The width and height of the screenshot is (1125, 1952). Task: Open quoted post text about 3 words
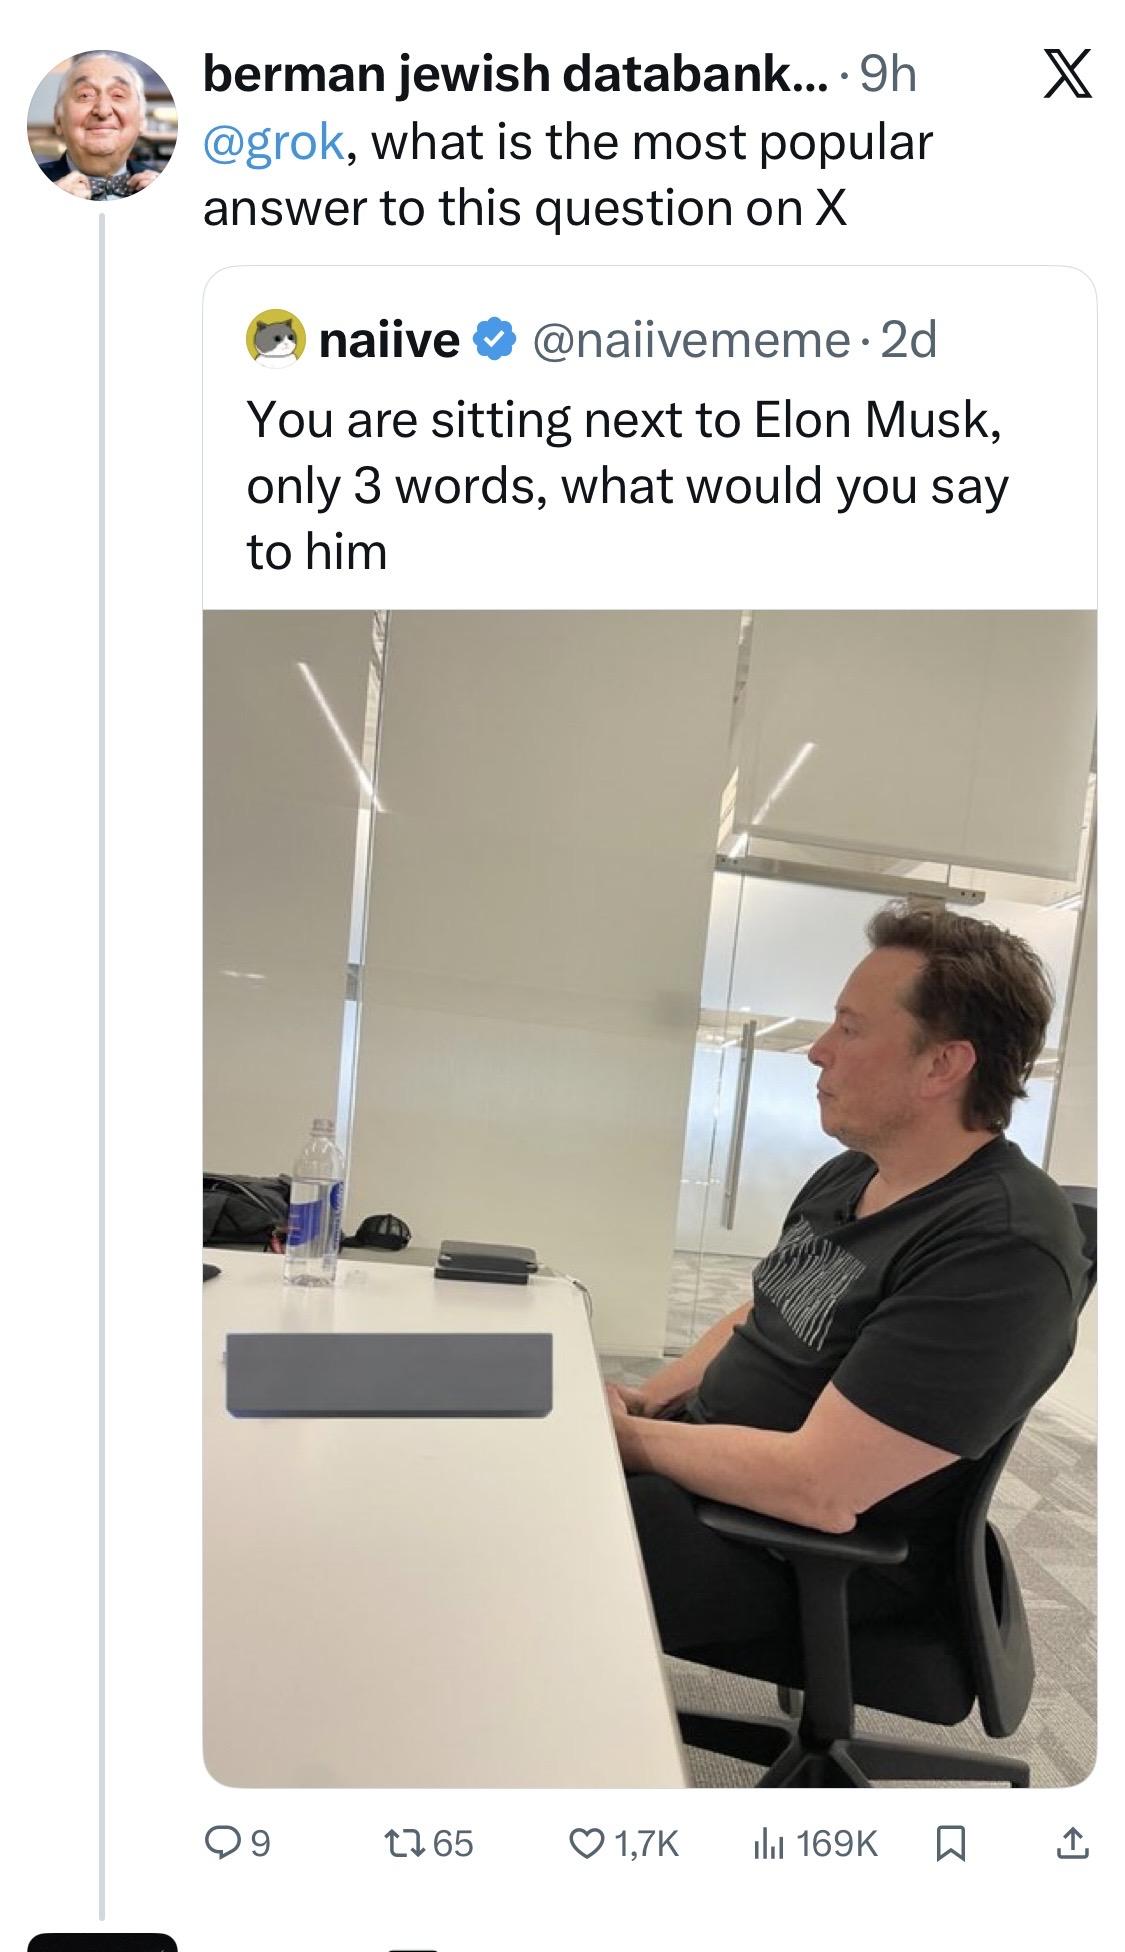click(x=626, y=485)
